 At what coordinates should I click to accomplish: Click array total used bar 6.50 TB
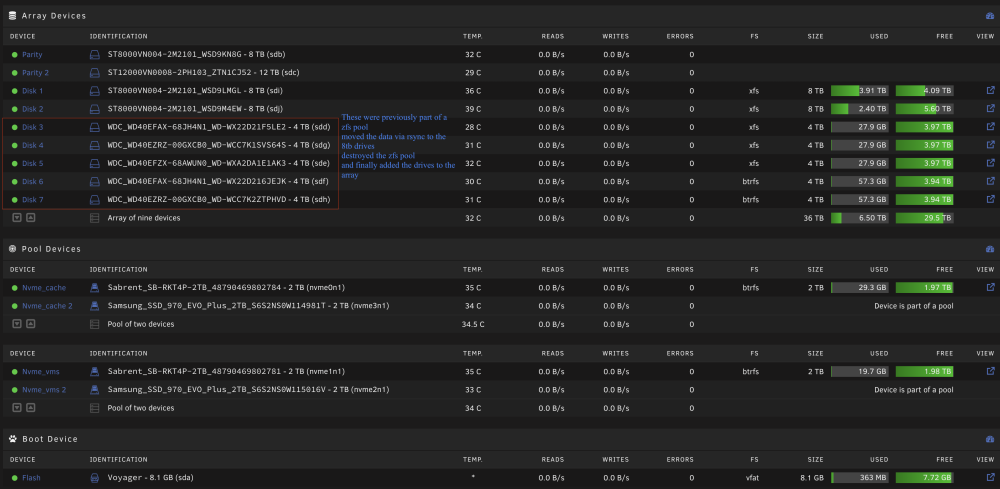click(860, 218)
